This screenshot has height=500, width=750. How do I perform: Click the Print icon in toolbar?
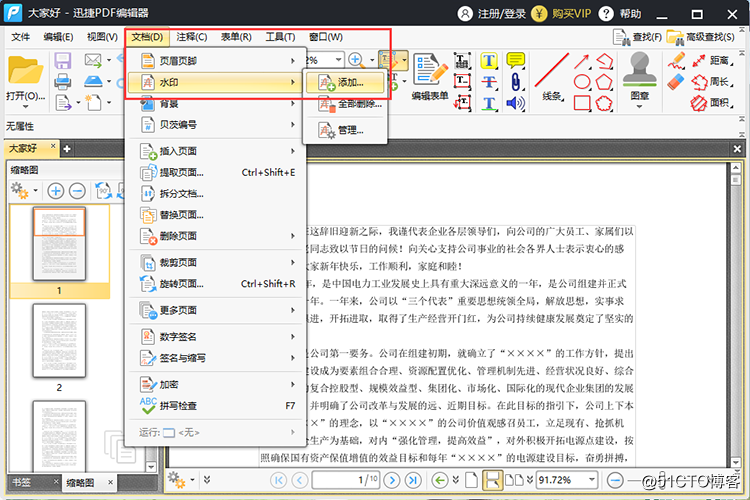pos(63,81)
